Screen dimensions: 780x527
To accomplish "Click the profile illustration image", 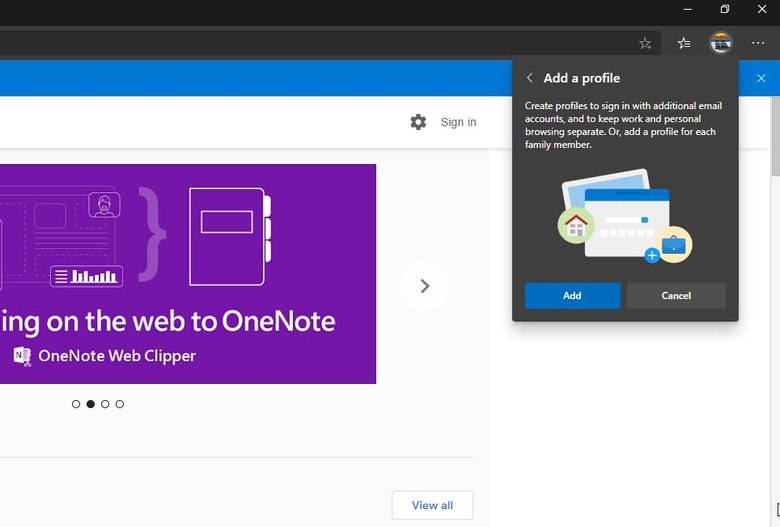I will pyautogui.click(x=625, y=216).
